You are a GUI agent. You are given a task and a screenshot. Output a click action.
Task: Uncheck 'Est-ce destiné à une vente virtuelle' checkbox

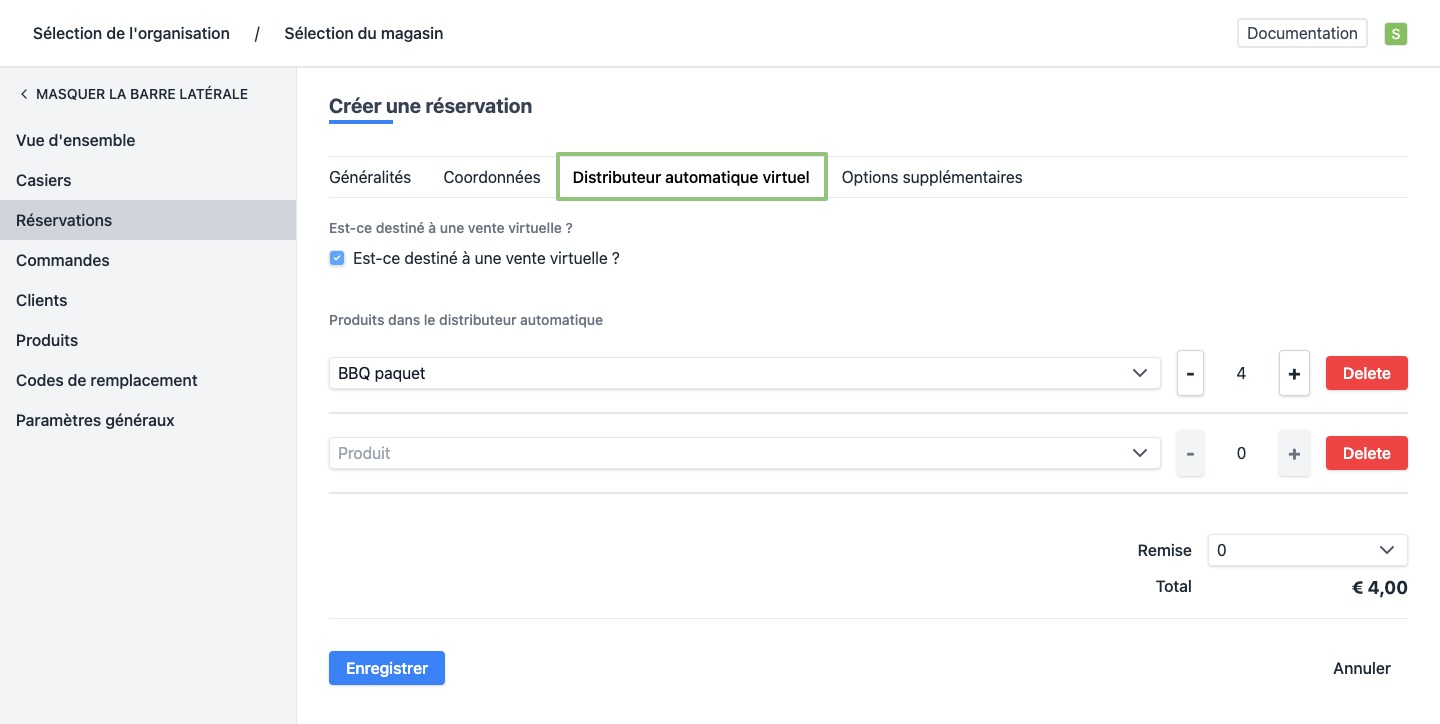coord(337,258)
